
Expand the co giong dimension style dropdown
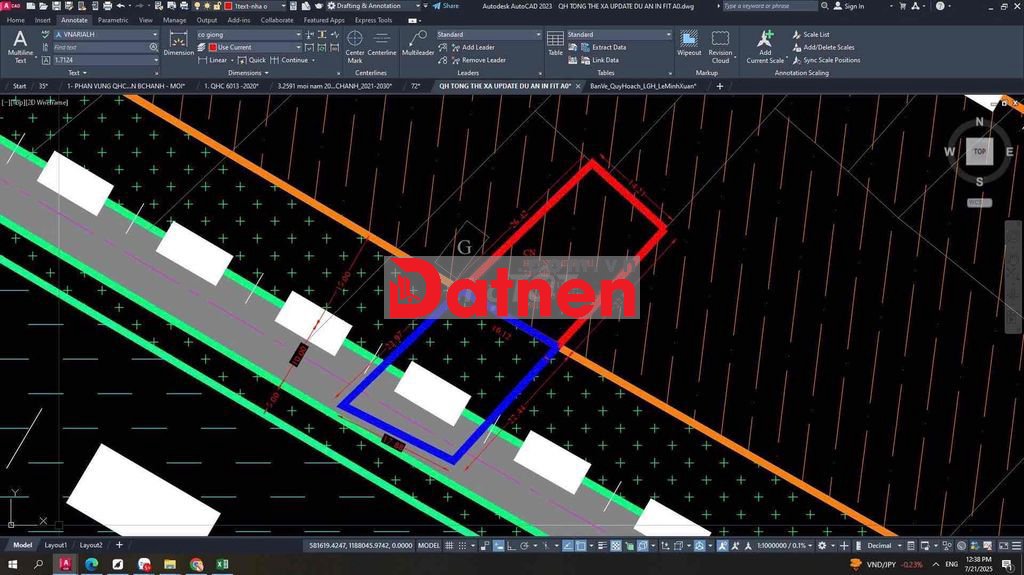click(249, 34)
